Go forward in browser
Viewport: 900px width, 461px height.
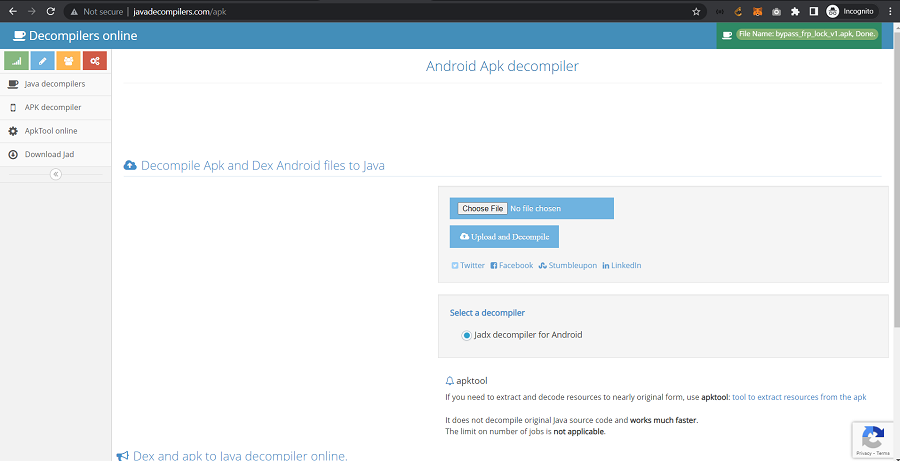32,11
